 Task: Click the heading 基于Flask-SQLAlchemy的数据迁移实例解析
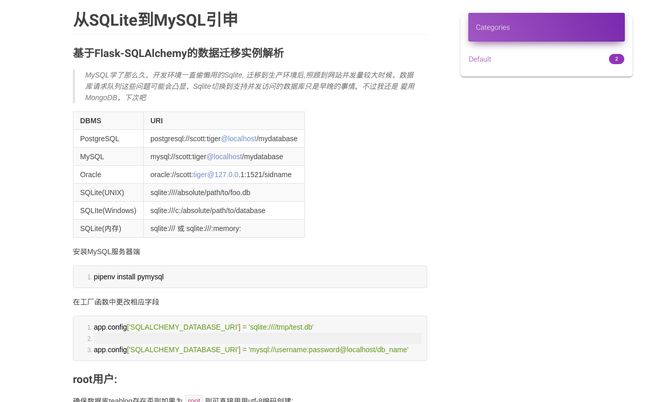(x=178, y=53)
